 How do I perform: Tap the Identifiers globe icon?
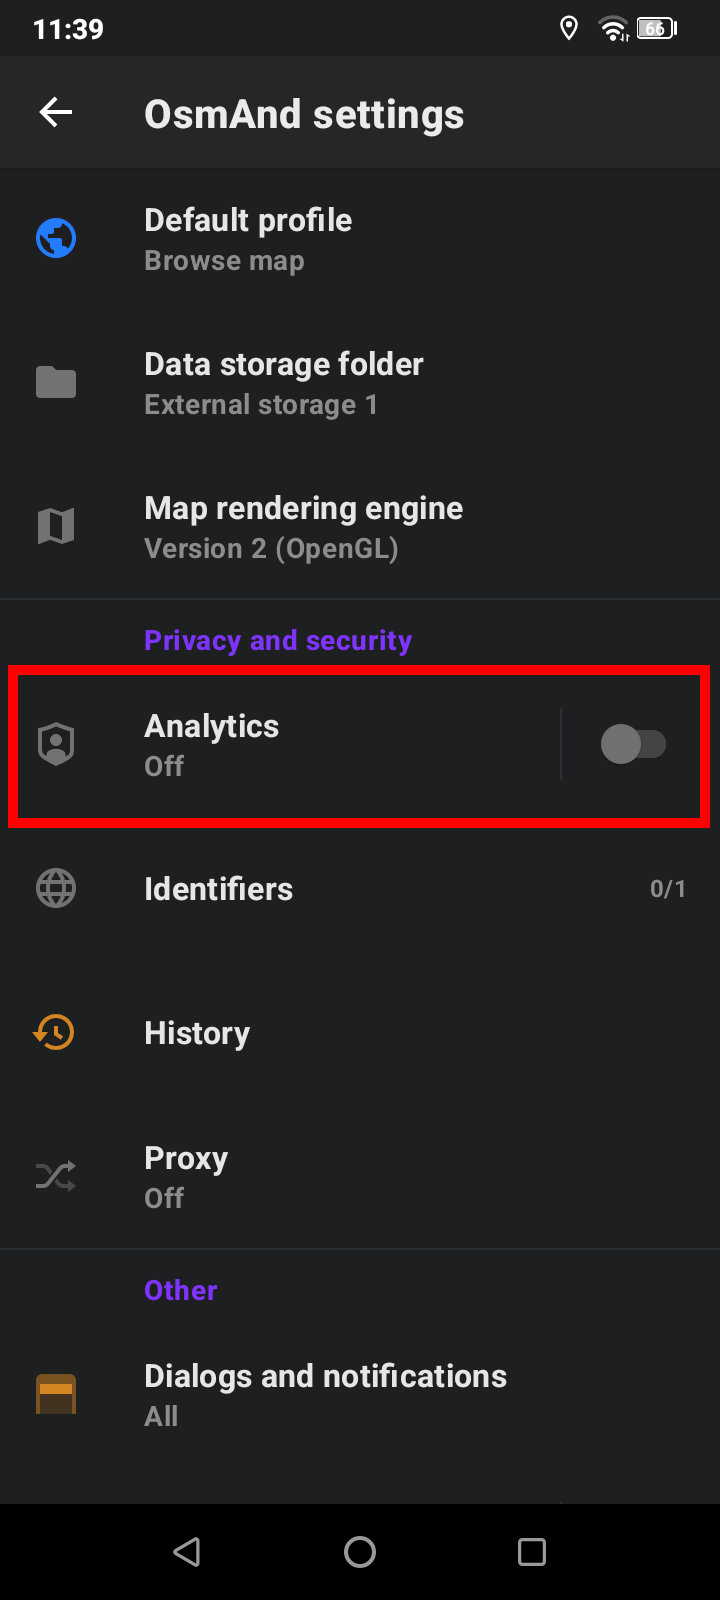[x=56, y=889]
